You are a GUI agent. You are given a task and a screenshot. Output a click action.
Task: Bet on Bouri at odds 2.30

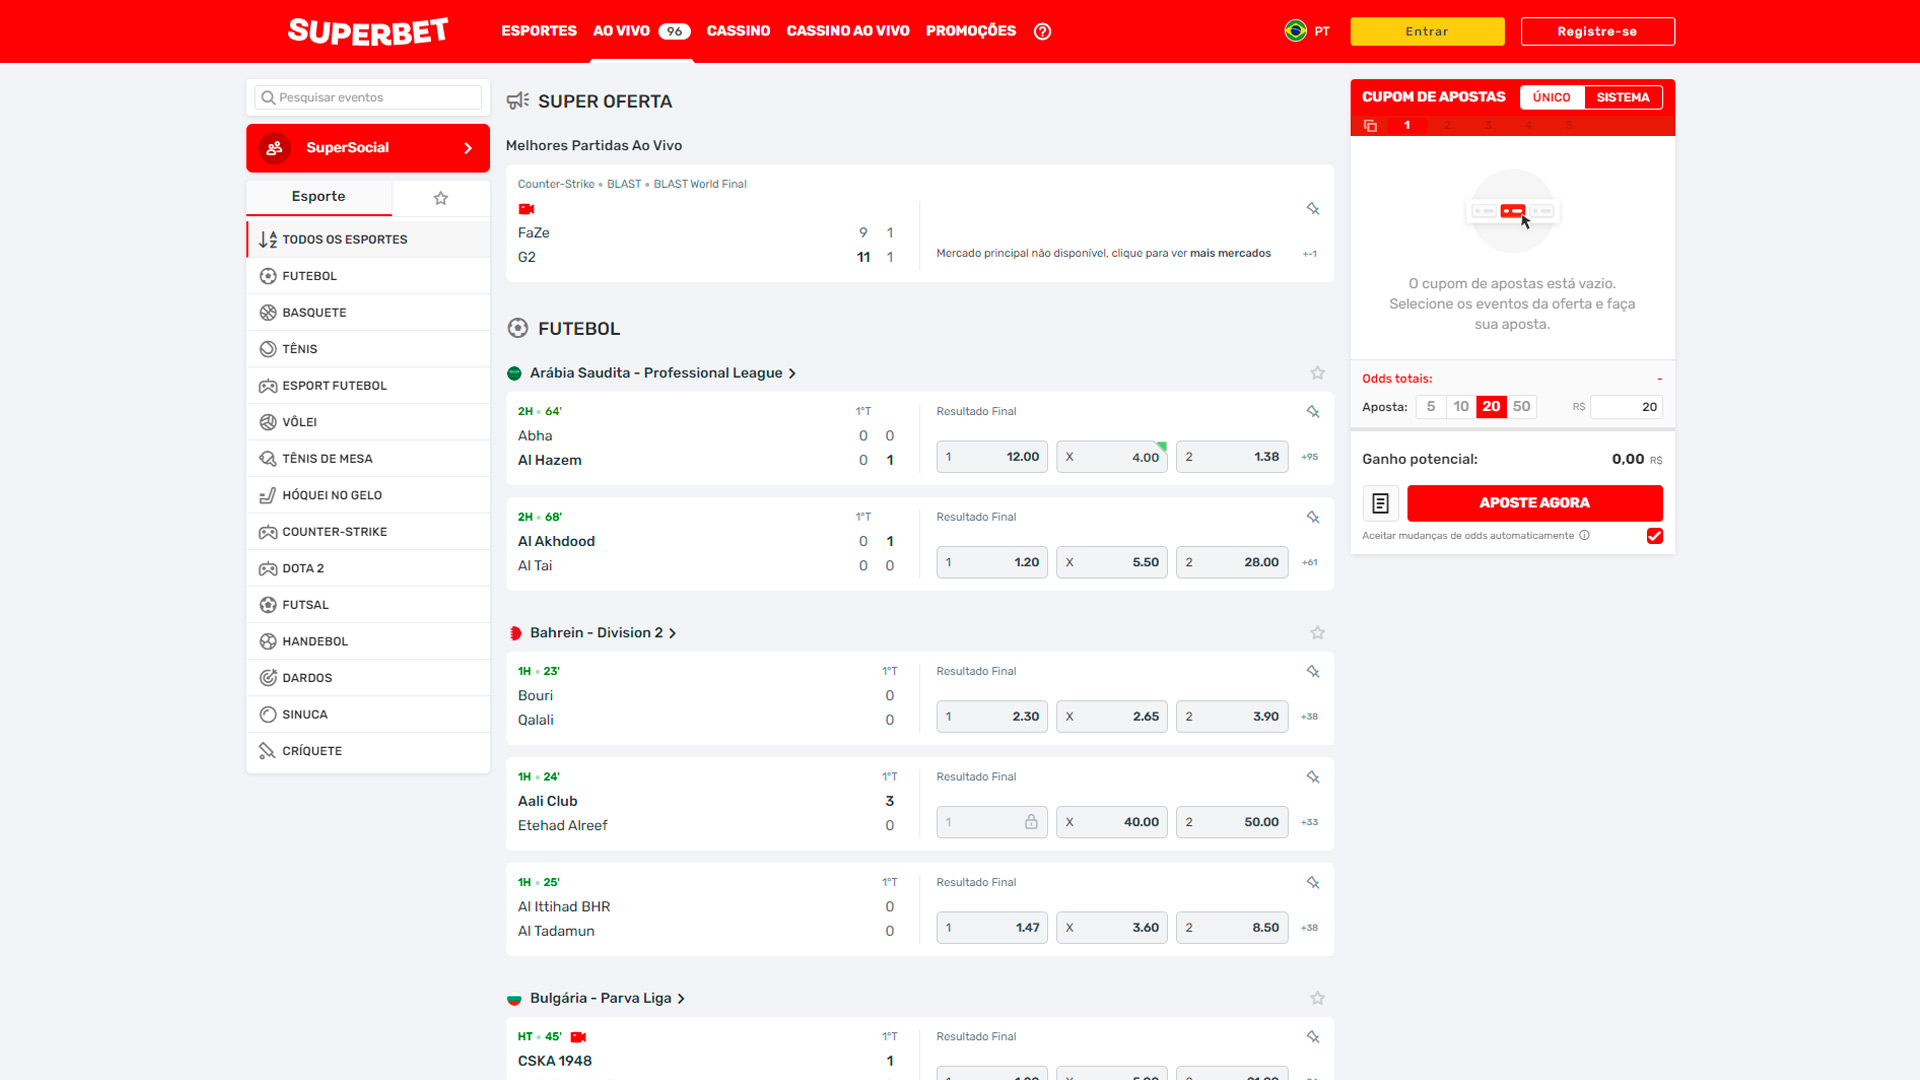point(992,717)
